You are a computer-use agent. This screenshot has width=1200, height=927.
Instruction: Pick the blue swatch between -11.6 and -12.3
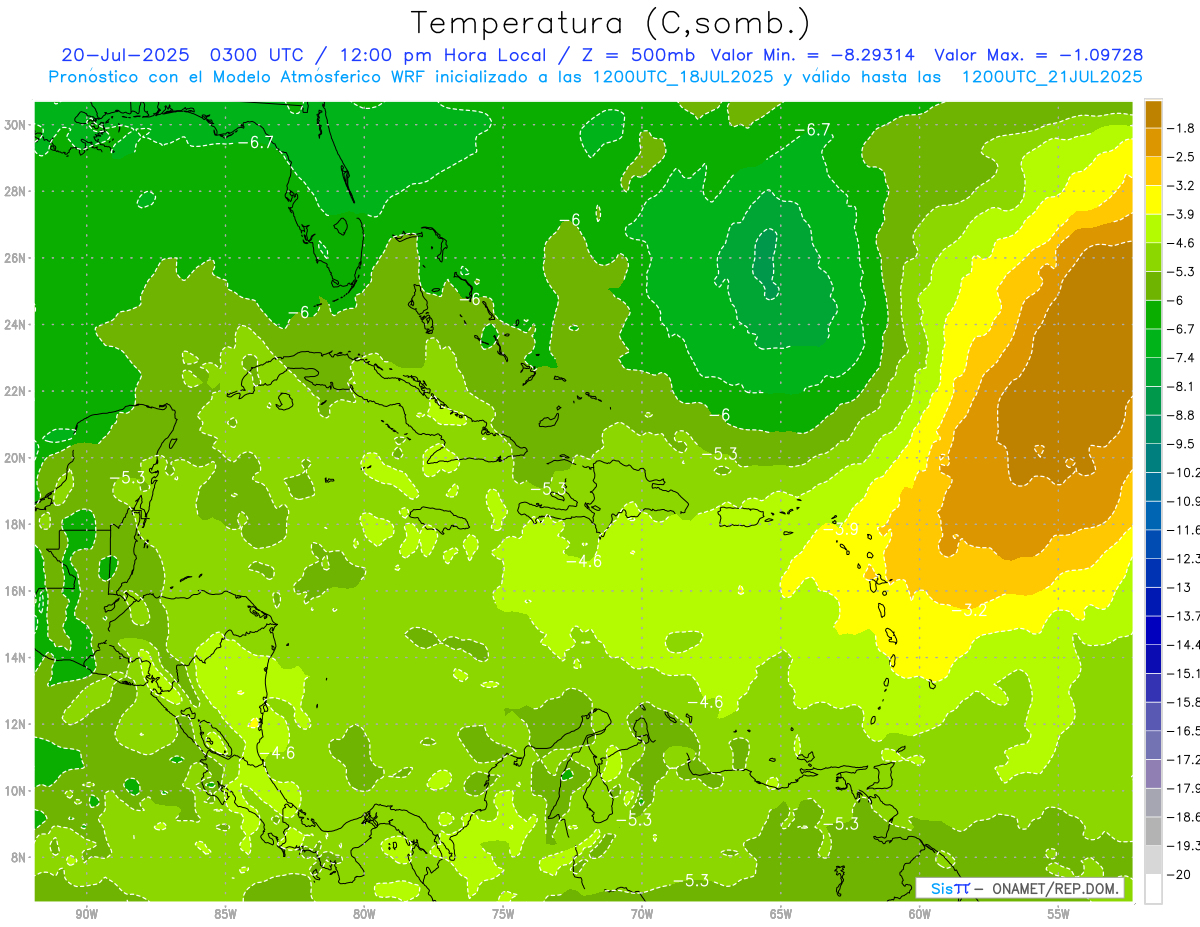pyautogui.click(x=1153, y=544)
